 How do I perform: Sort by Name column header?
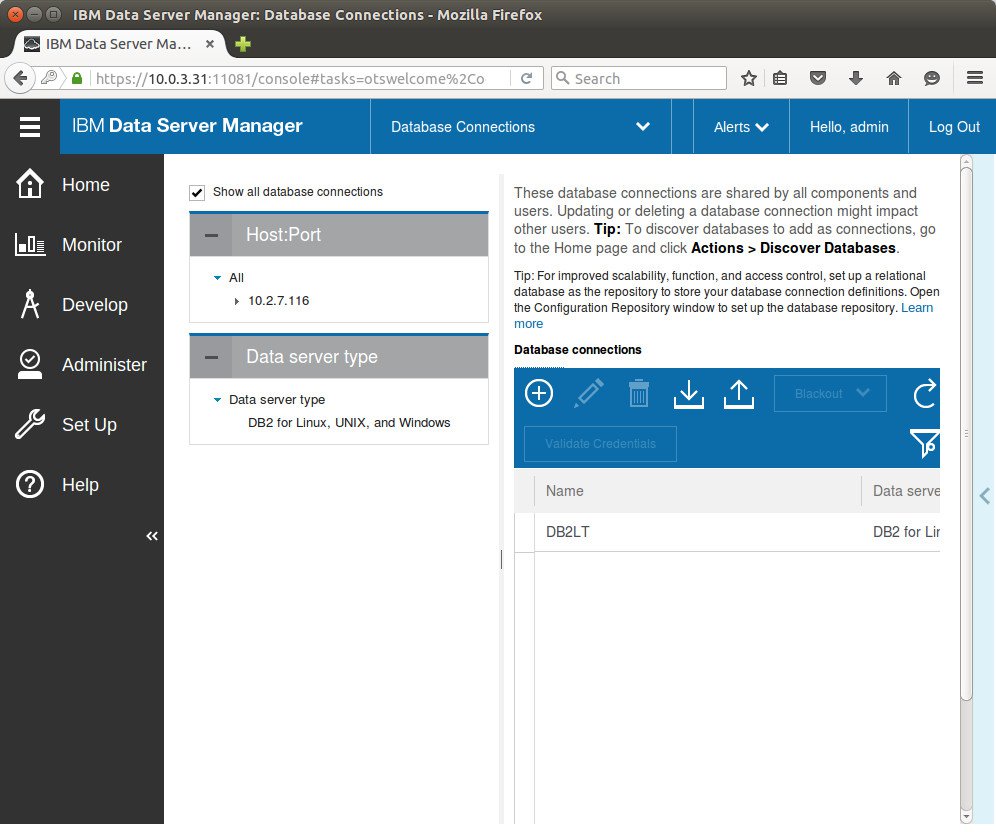697,491
